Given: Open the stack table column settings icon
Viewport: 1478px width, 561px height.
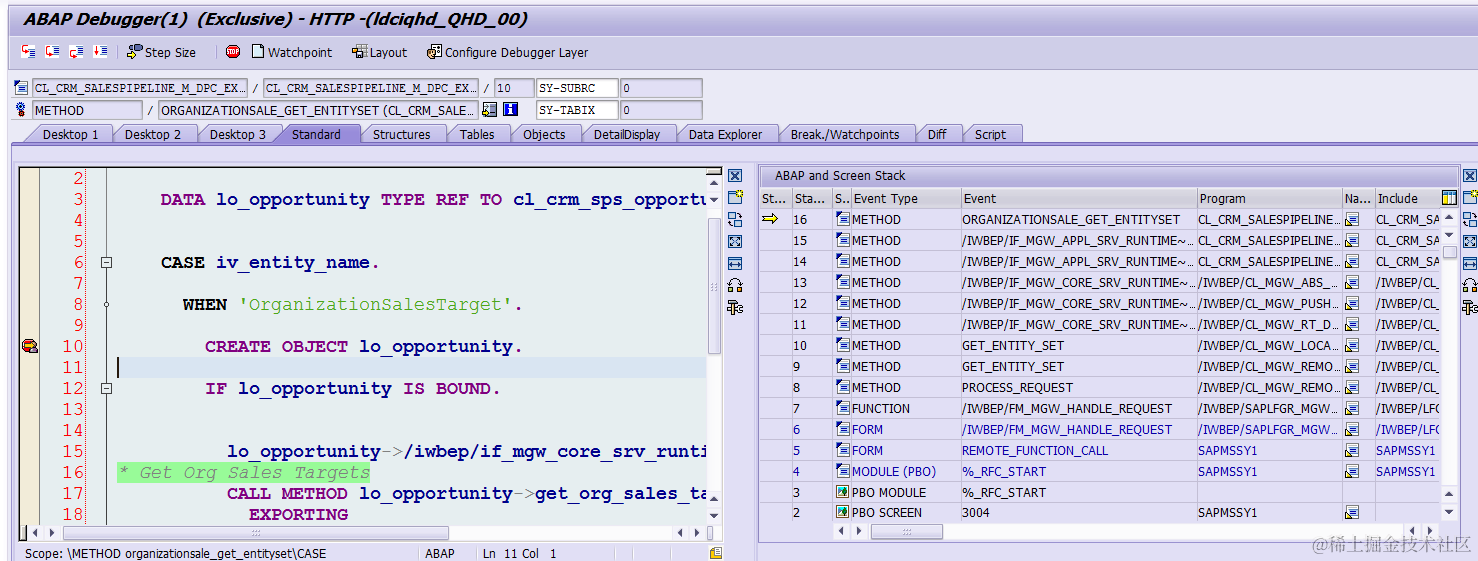Looking at the screenshot, I should point(1449,198).
